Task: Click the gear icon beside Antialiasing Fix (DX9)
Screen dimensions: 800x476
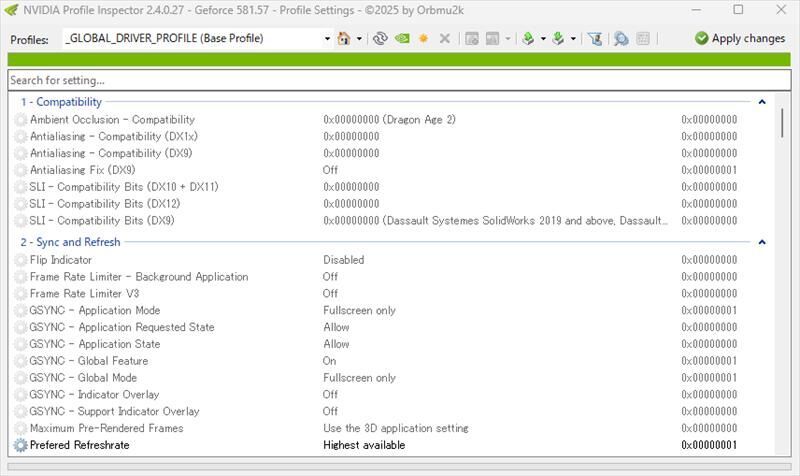Action: point(20,170)
